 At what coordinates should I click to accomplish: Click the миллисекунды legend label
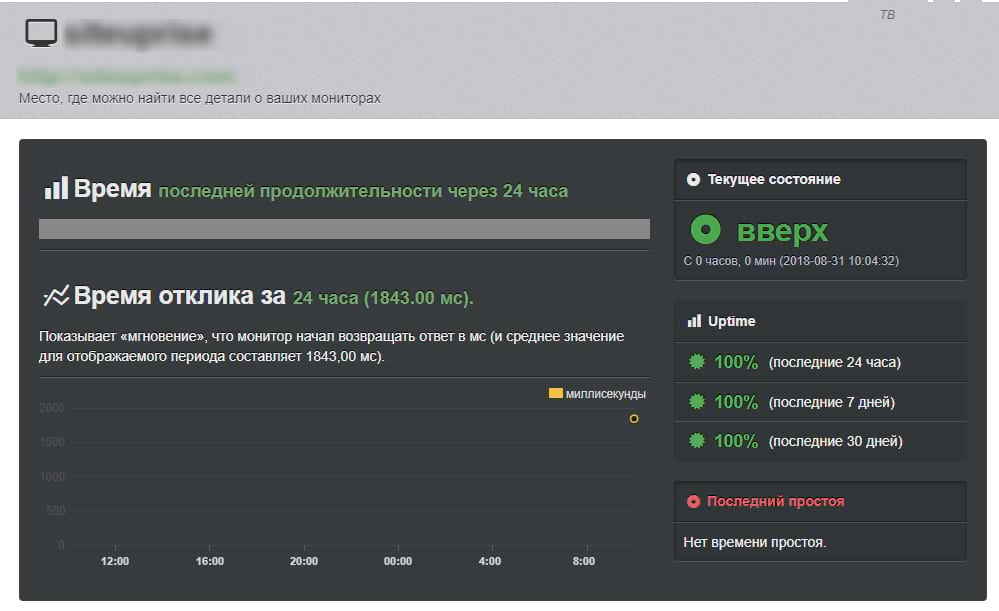(606, 394)
